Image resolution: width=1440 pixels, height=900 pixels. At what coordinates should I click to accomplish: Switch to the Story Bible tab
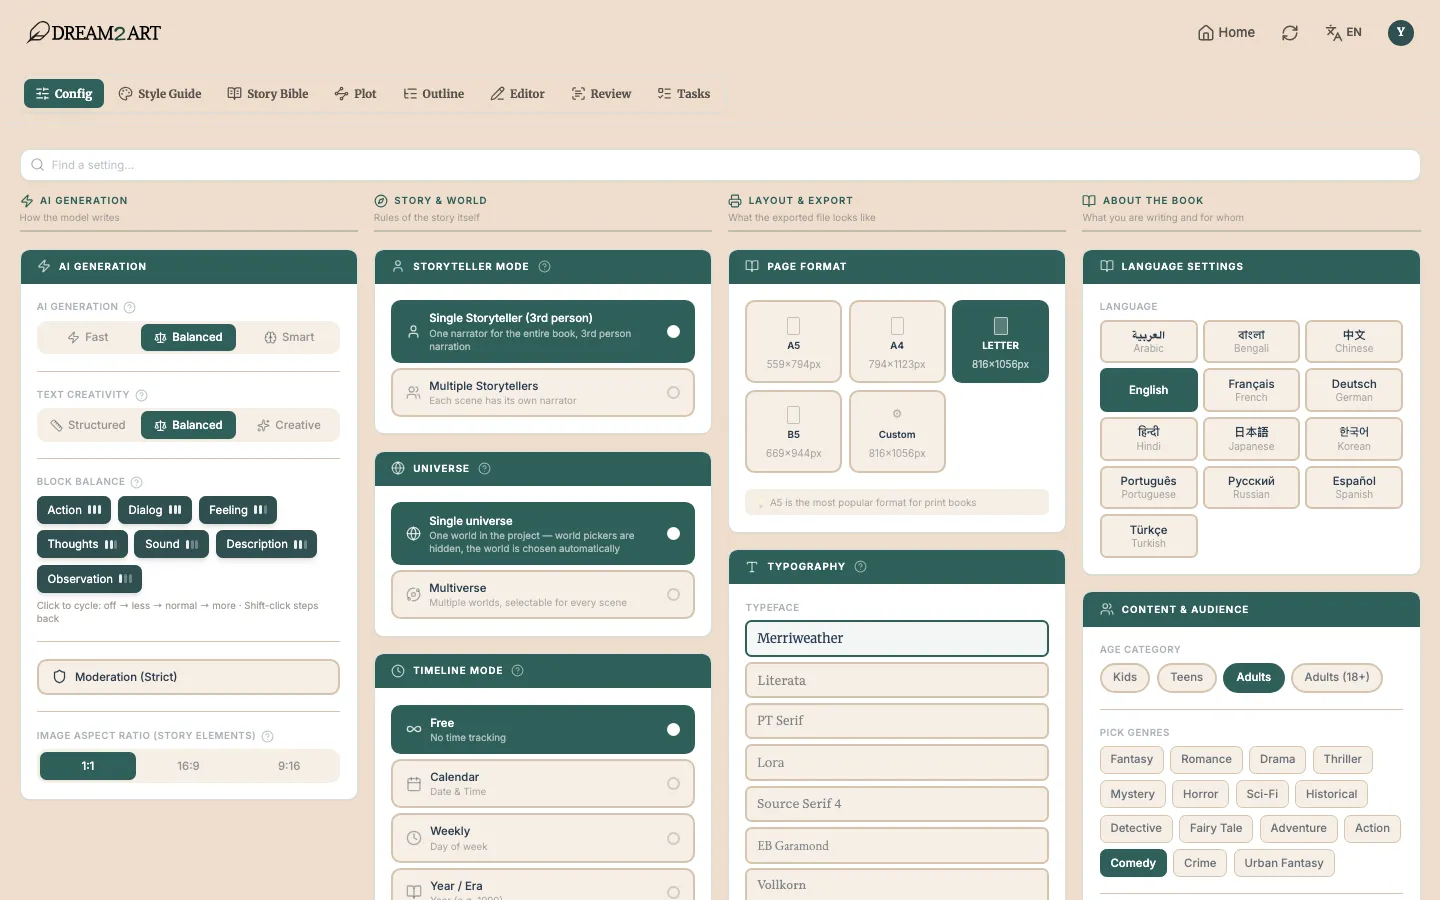click(268, 94)
